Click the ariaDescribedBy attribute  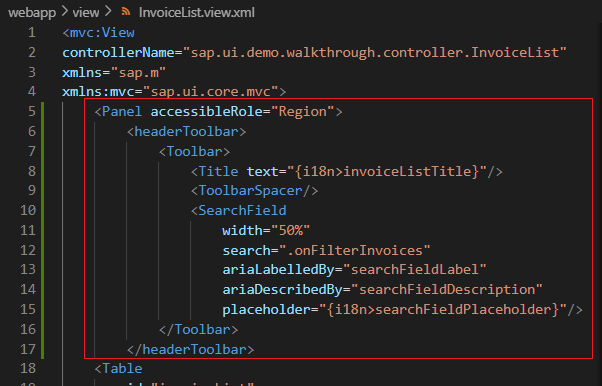tap(282, 289)
